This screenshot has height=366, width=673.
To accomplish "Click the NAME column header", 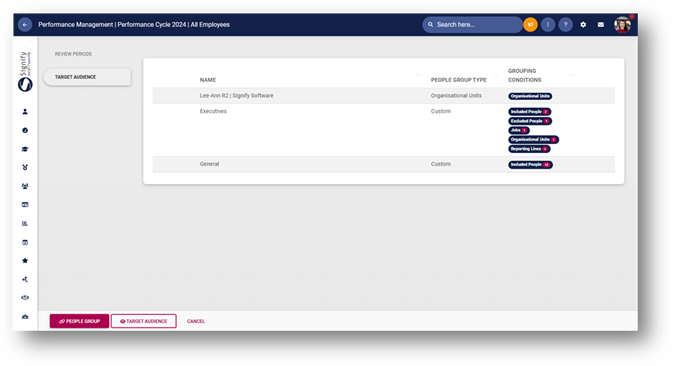I will [x=208, y=80].
